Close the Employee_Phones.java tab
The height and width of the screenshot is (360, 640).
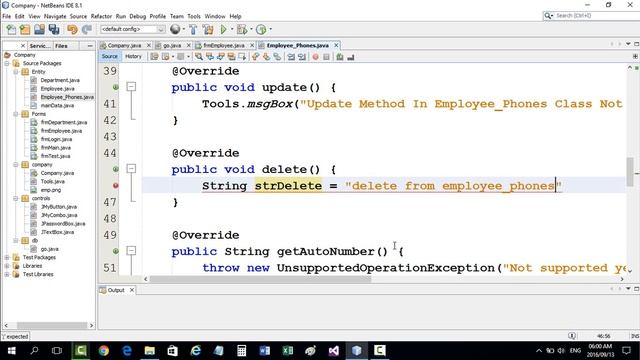tap(336, 45)
